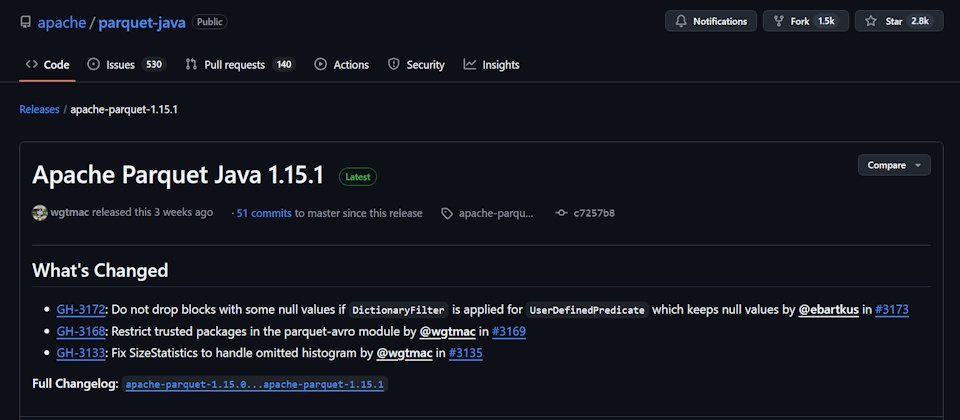The width and height of the screenshot is (960, 420).
Task: Follow the Releases breadcrumb link
Action: click(x=39, y=110)
